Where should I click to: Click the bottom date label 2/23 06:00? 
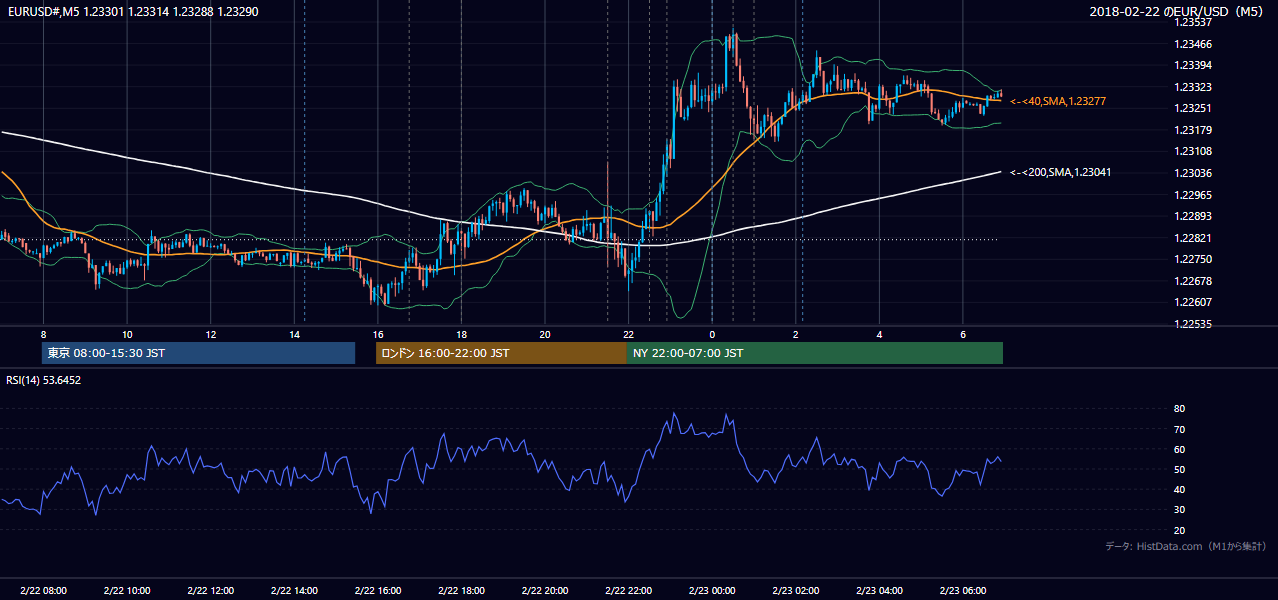click(962, 591)
